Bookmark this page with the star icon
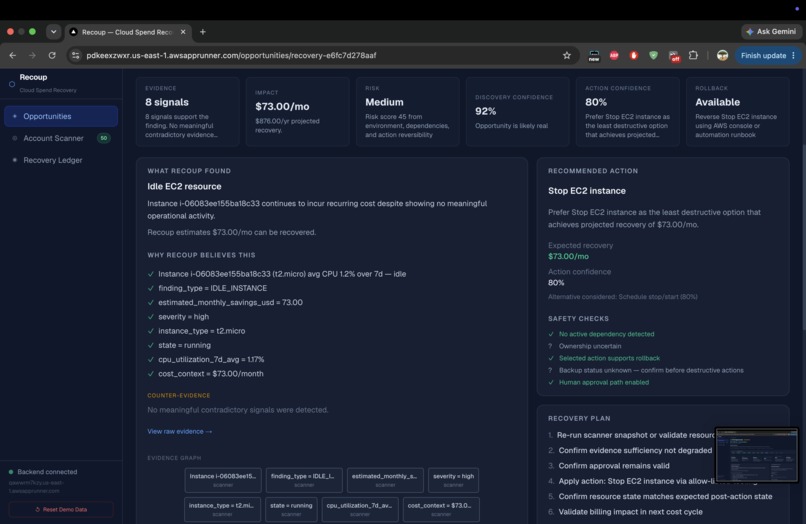806x524 pixels. coord(566,56)
